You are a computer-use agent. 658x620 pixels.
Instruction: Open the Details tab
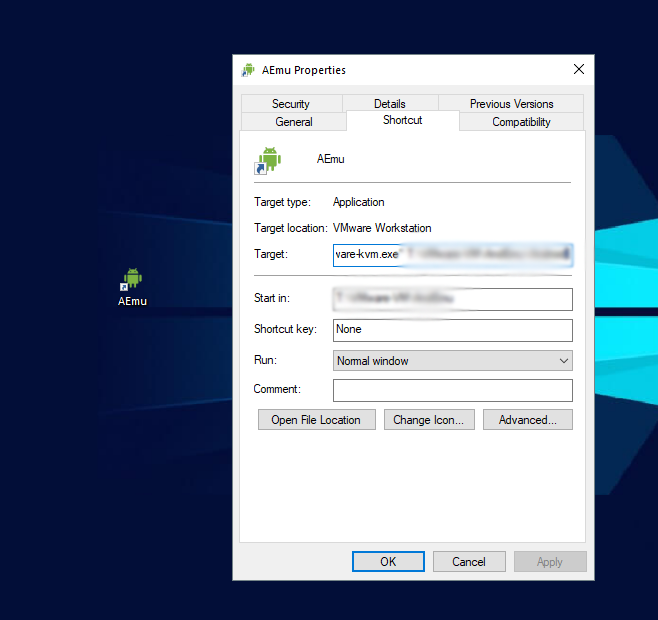click(x=390, y=104)
